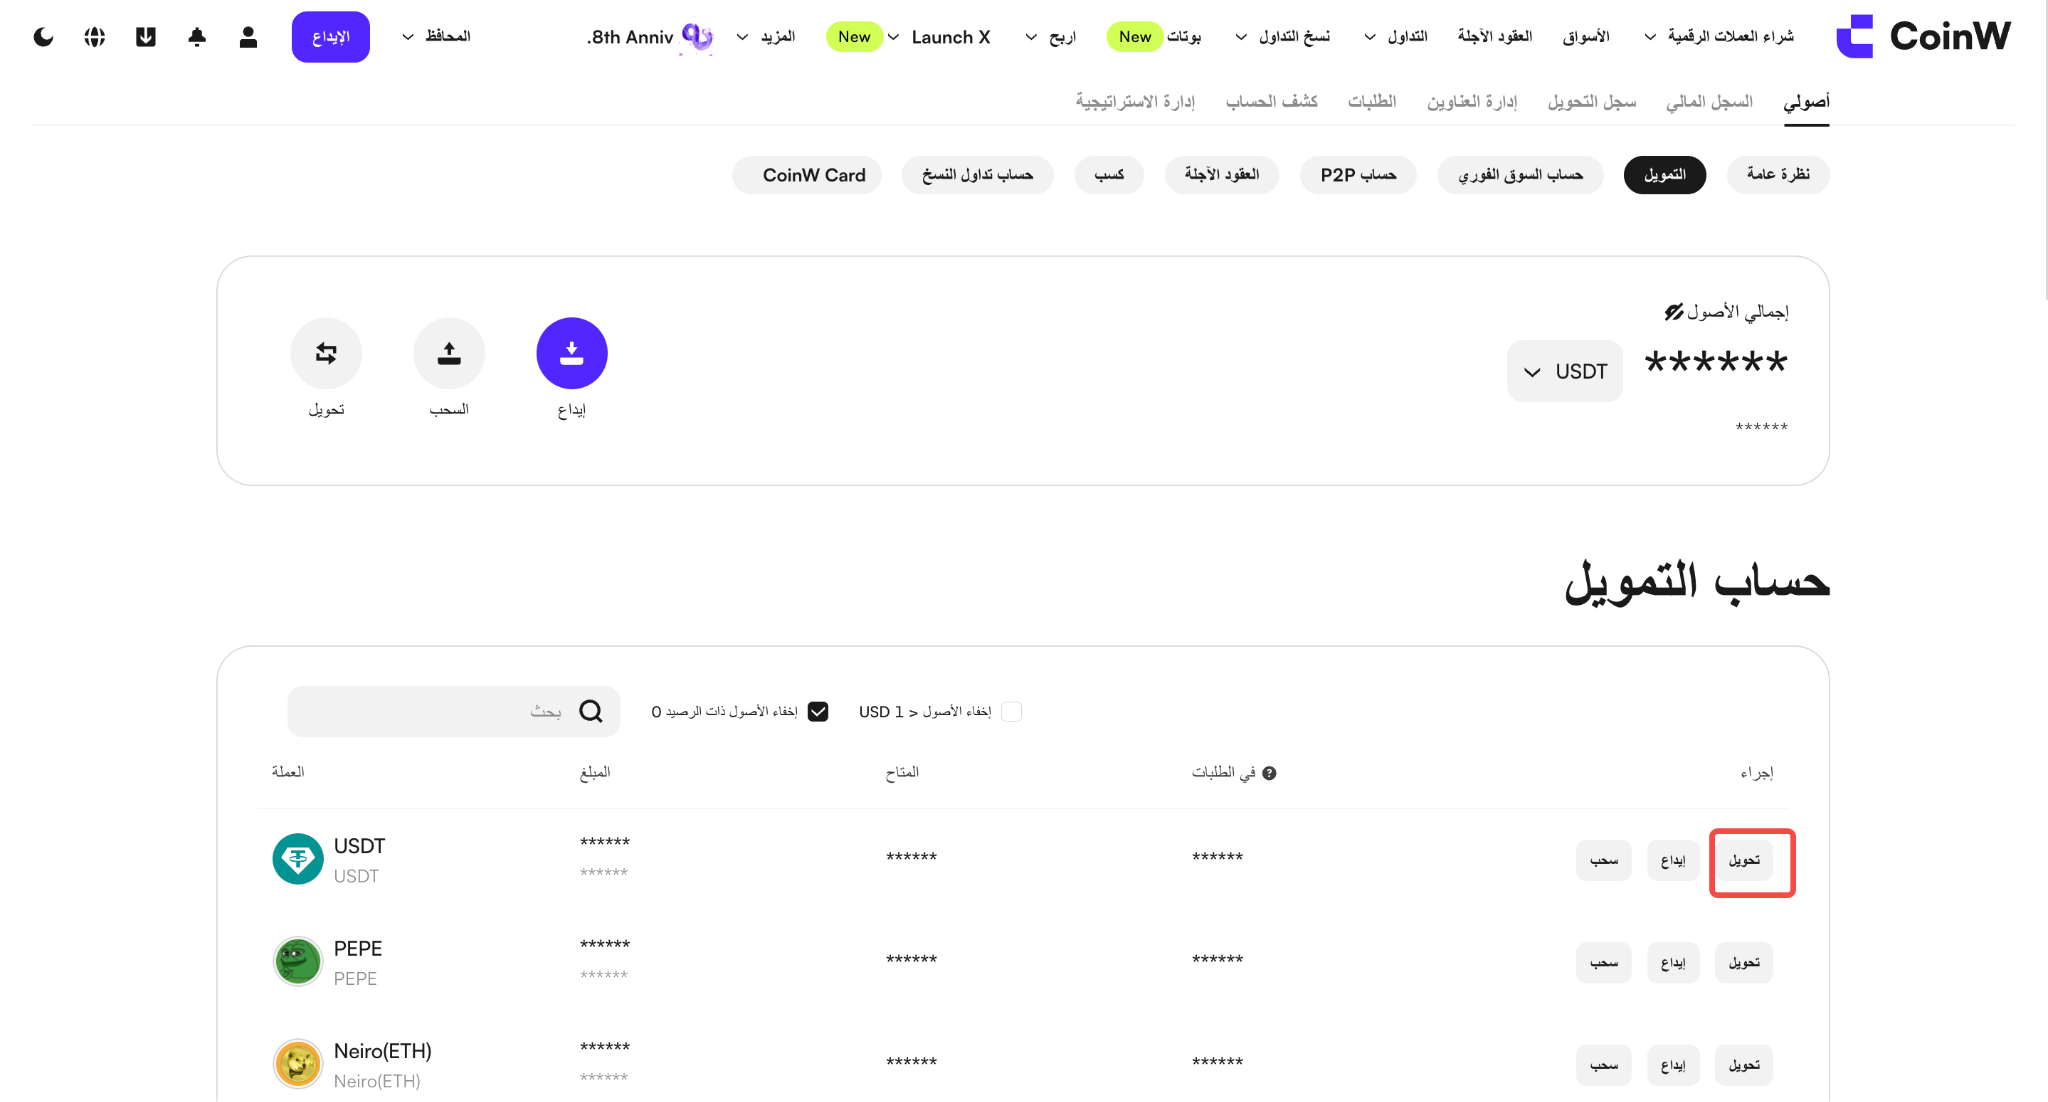Image resolution: width=2048 pixels, height=1102 pixels.
Task: Click ايداع button in USDT row
Action: coord(1673,861)
